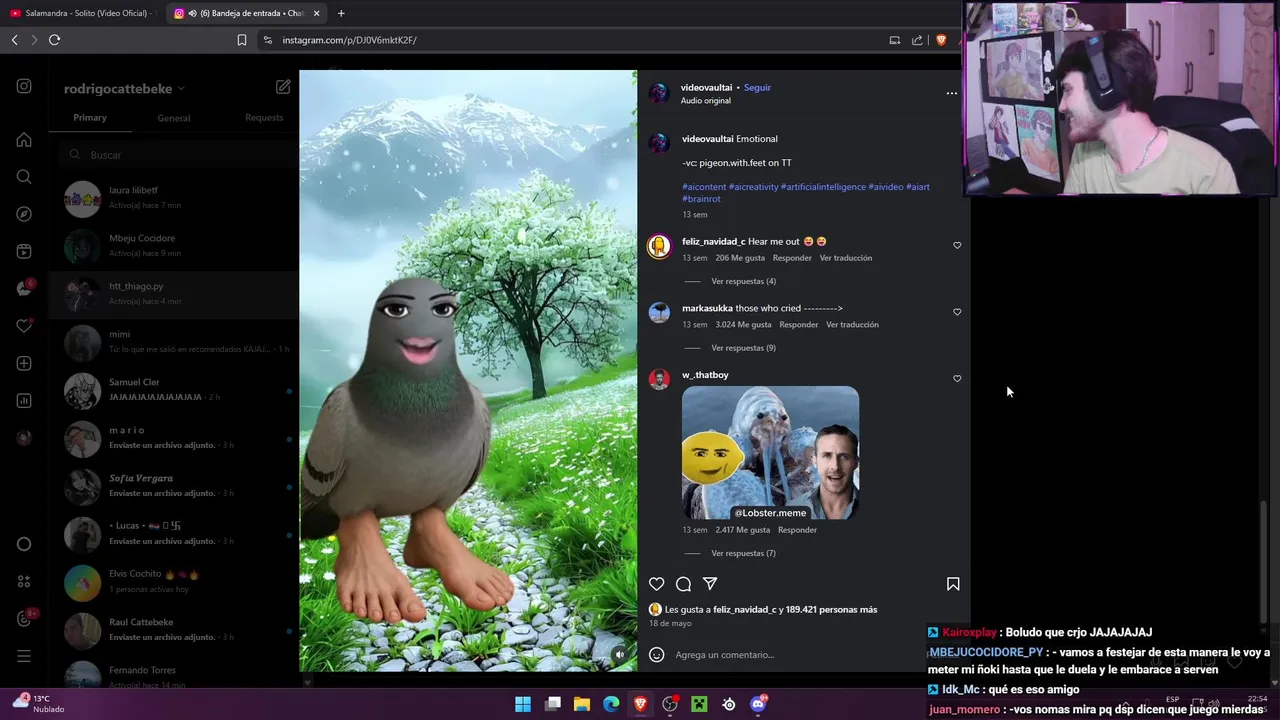Open the Minecraft creeper taskbar icon

click(x=699, y=705)
